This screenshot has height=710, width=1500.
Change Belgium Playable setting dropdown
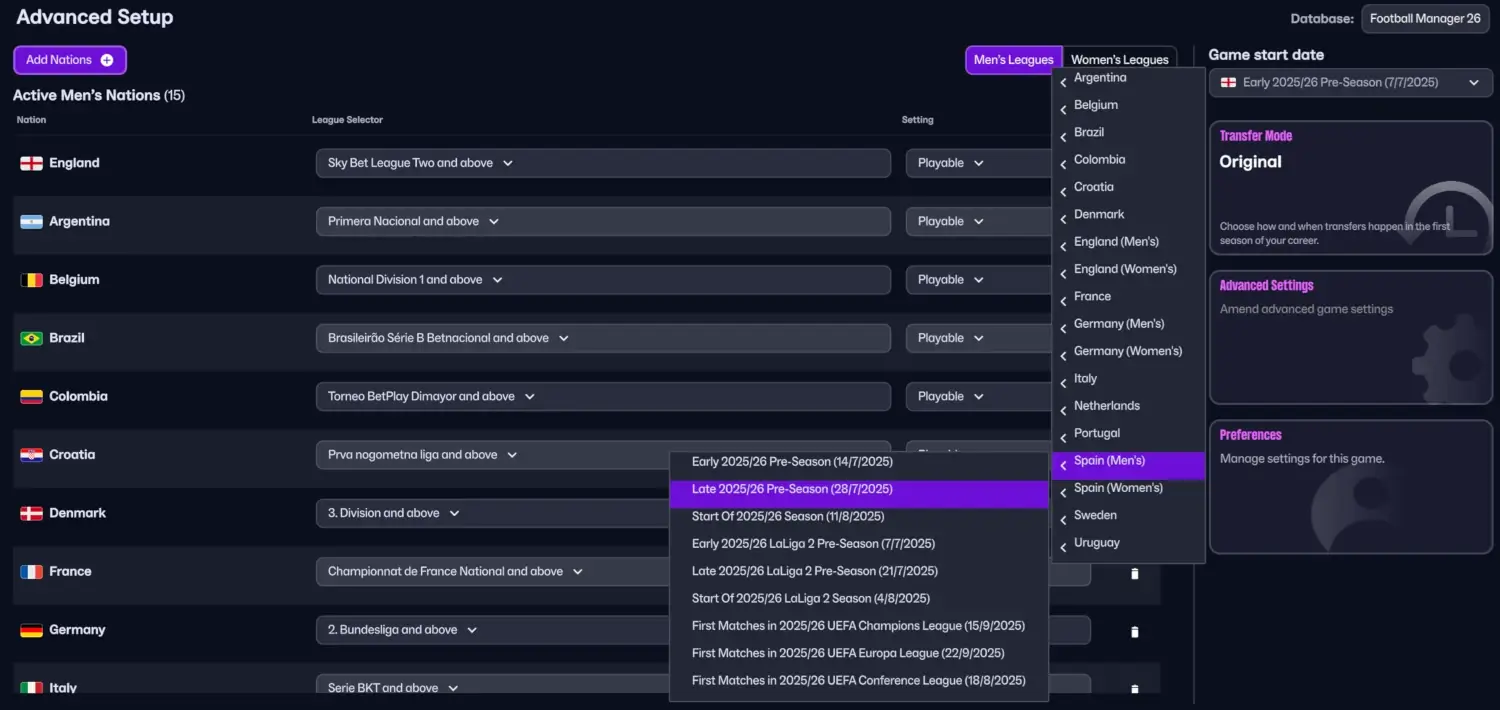(x=978, y=280)
